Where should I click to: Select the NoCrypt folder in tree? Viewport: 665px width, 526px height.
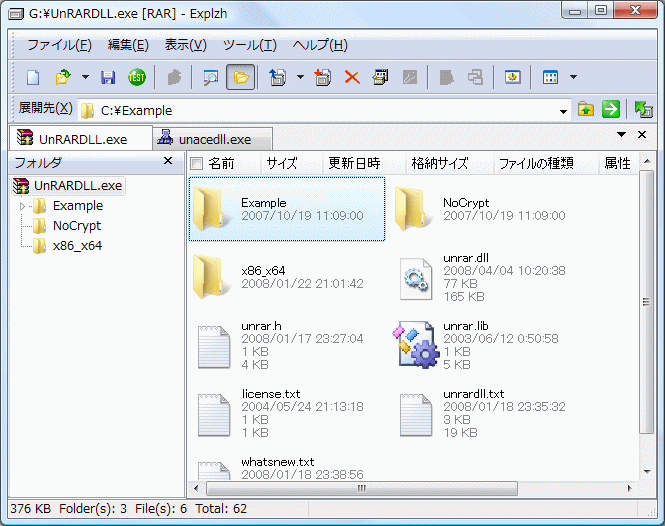tap(76, 226)
